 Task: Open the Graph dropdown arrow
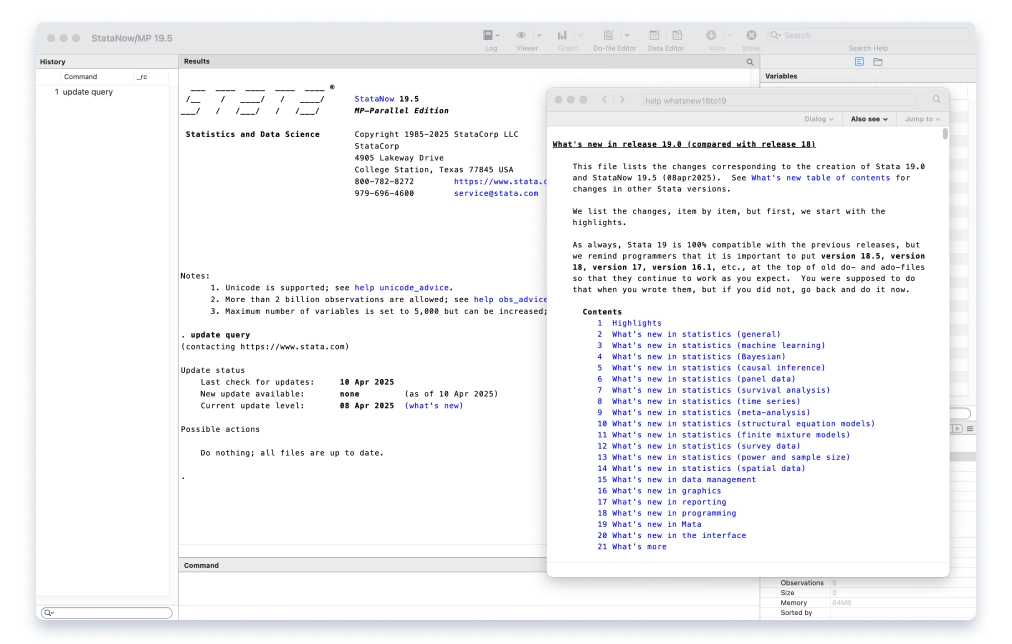tap(580, 35)
